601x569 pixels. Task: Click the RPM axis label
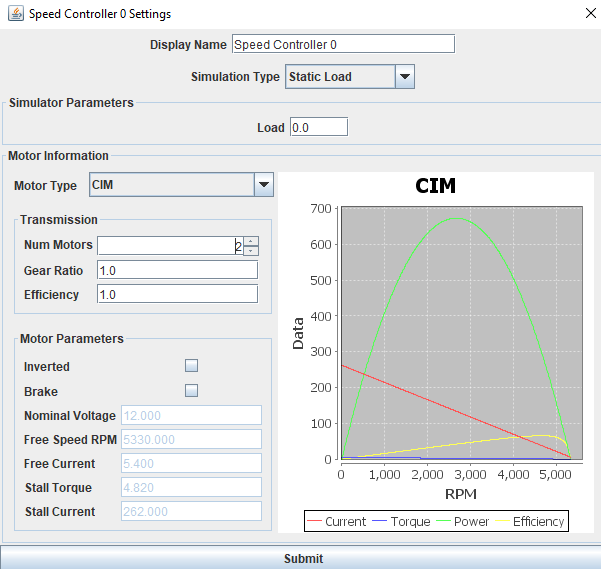461,494
